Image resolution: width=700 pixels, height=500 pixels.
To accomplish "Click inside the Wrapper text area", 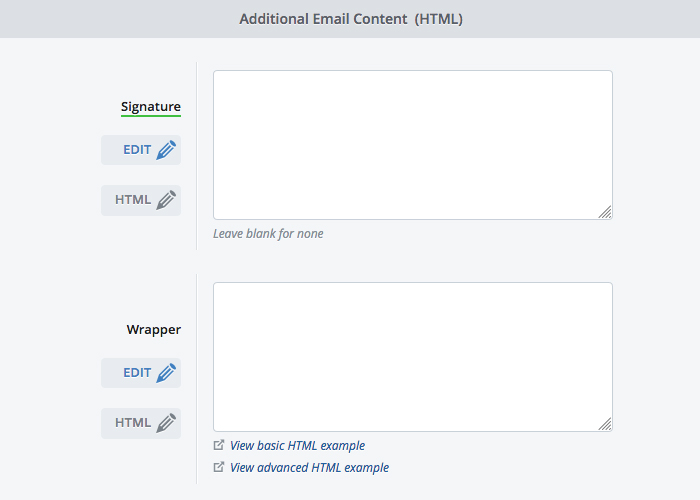I will pyautogui.click(x=412, y=357).
